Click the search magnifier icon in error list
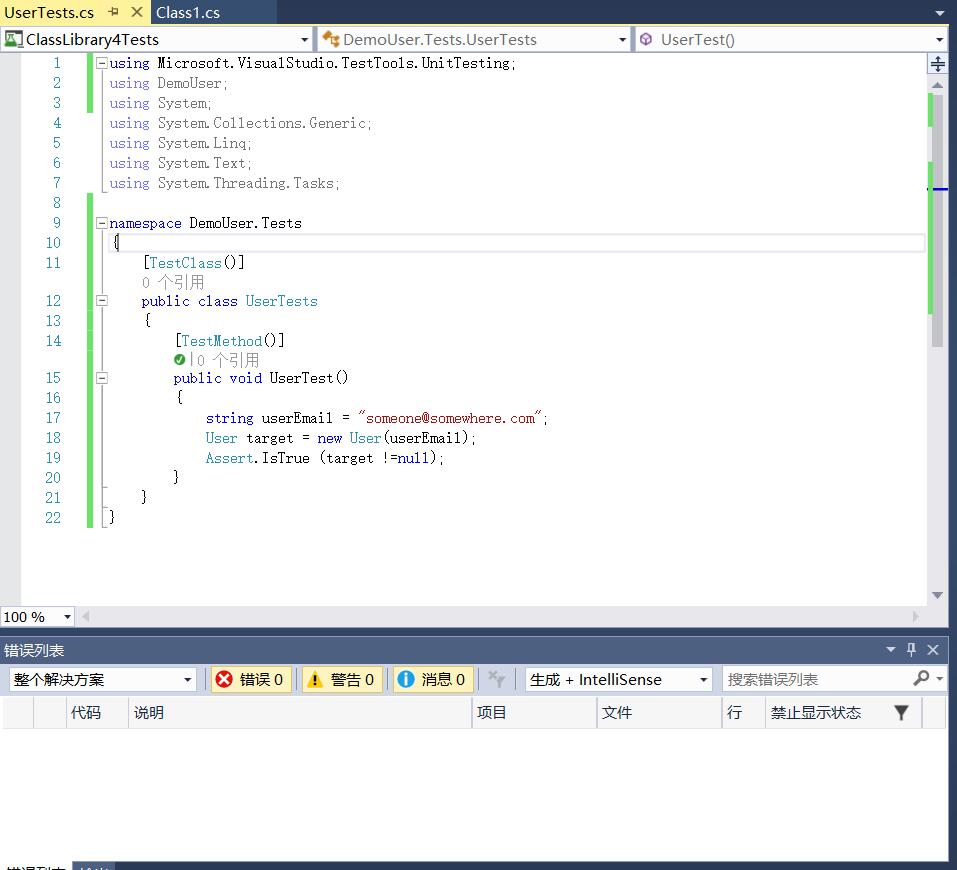This screenshot has height=870, width=957. pyautogui.click(x=921, y=679)
